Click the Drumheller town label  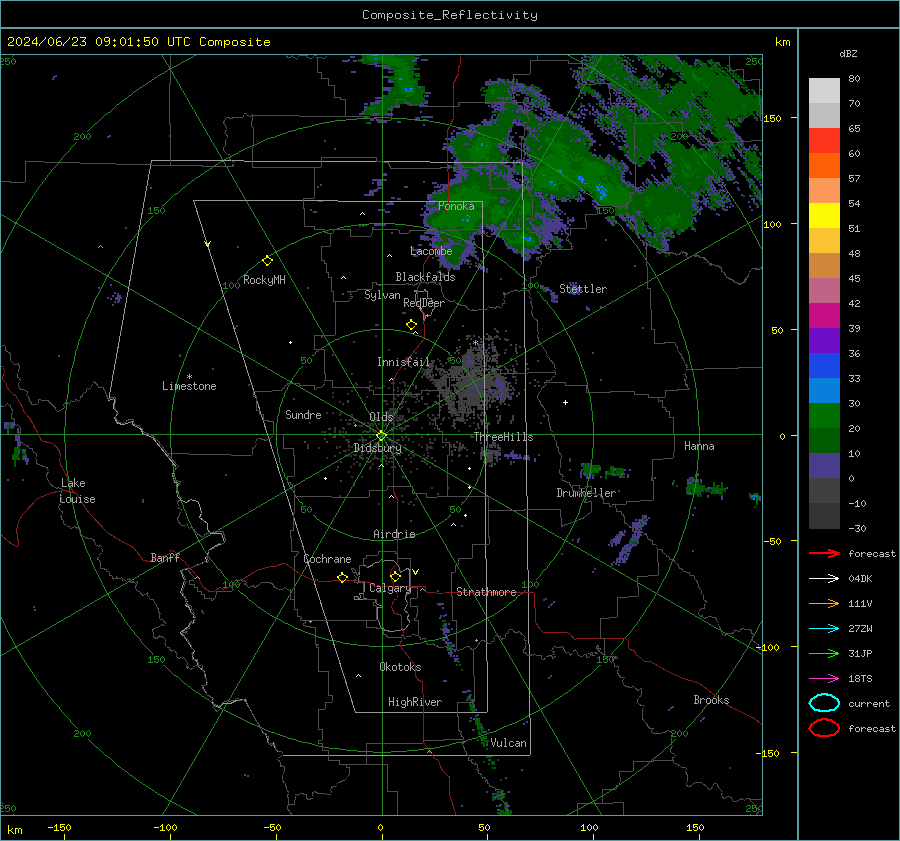click(586, 493)
